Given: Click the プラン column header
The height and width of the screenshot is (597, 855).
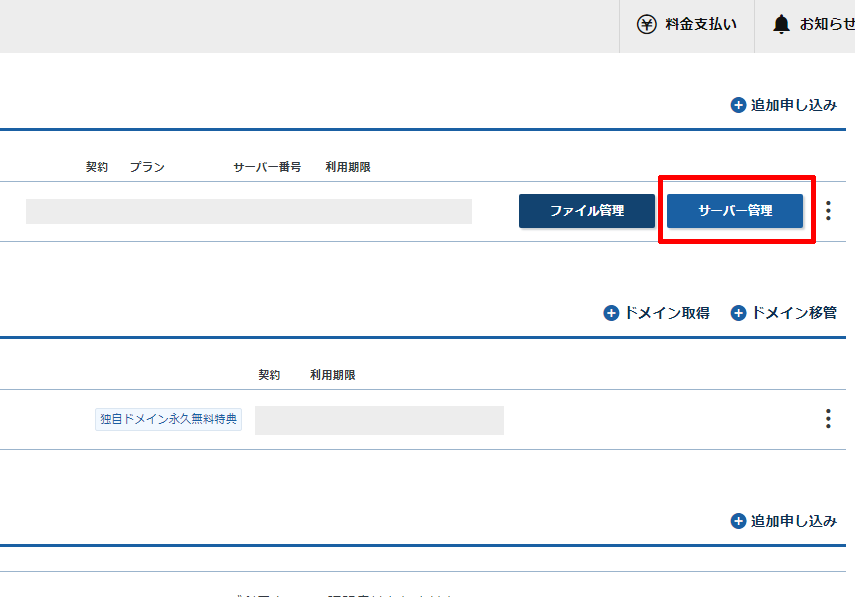Looking at the screenshot, I should (x=147, y=167).
